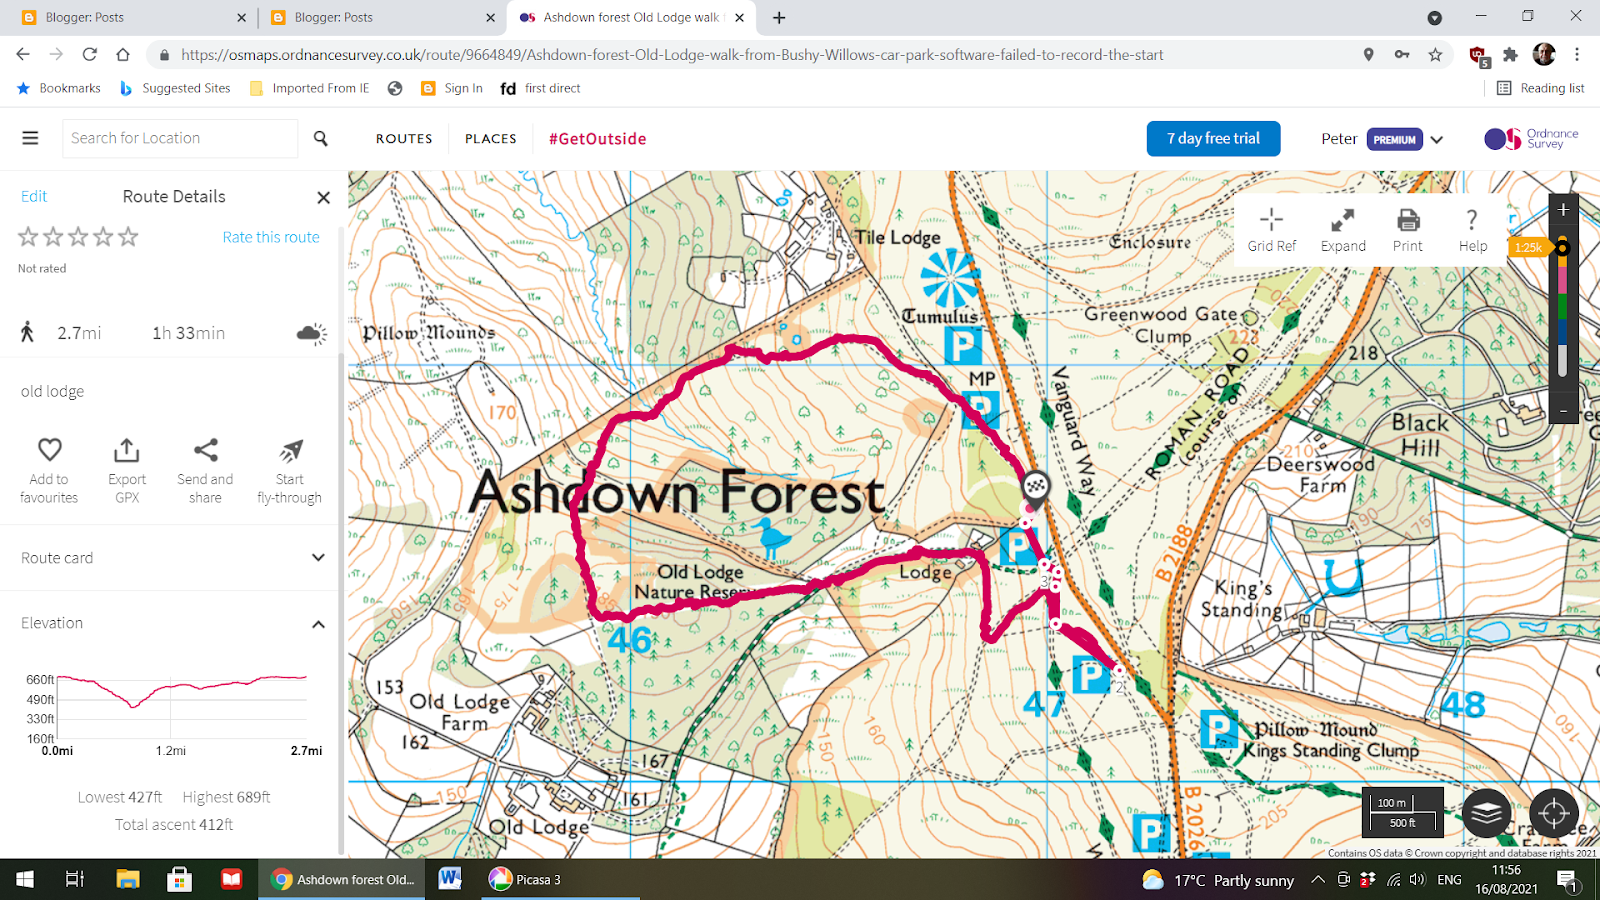The height and width of the screenshot is (900, 1600).
Task: Open the hamburger menu in OS Maps
Action: coord(30,138)
